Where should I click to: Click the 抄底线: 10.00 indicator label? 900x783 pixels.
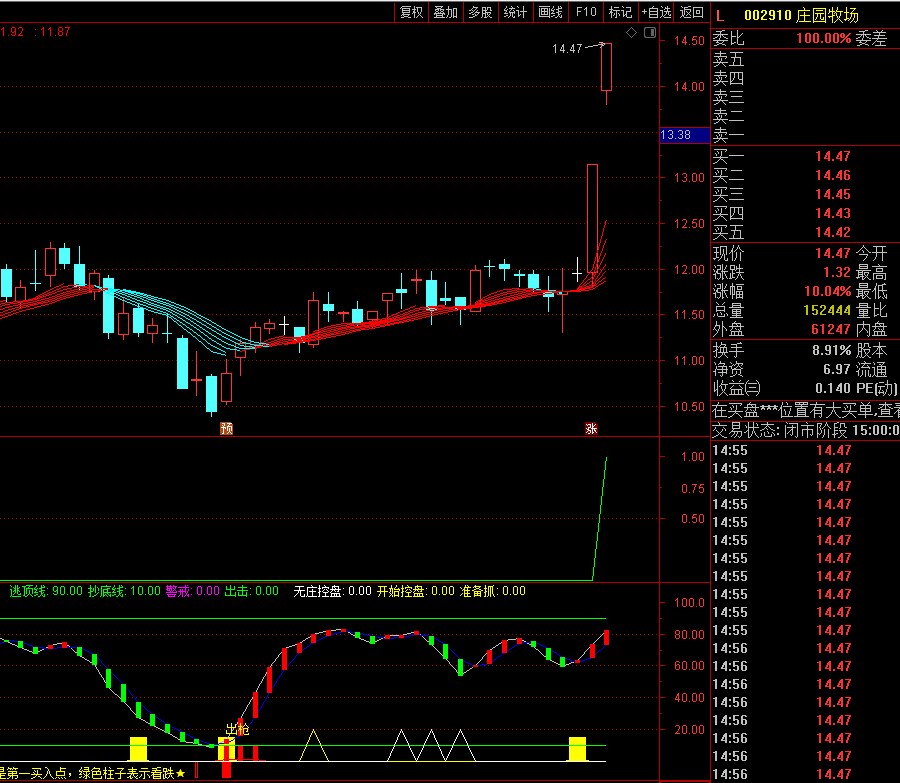coord(124,591)
